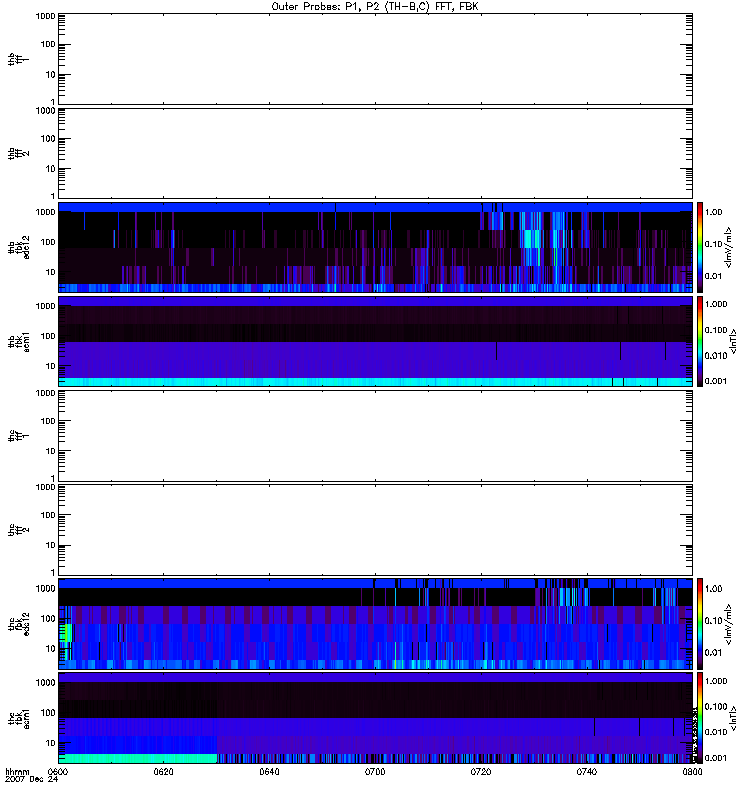Click the "thc fff 1" y-axis title

pyautogui.click(x=19, y=436)
